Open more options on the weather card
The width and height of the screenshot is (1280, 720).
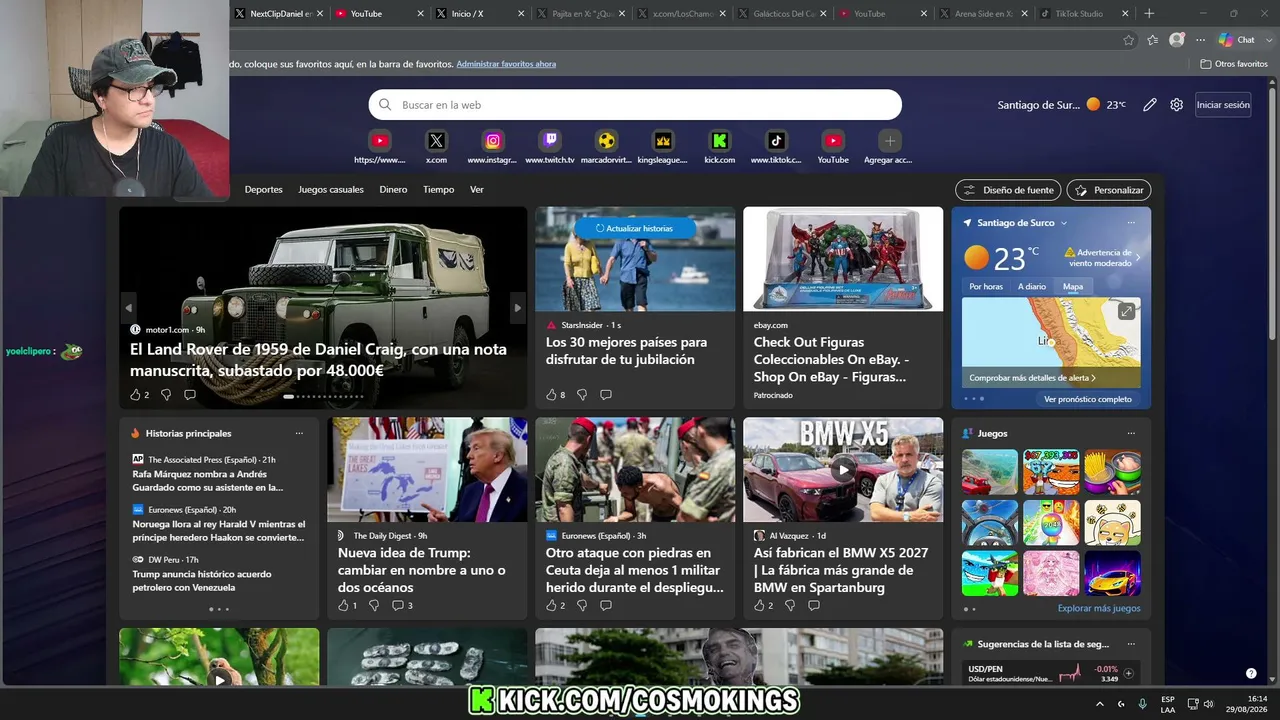(x=1131, y=223)
